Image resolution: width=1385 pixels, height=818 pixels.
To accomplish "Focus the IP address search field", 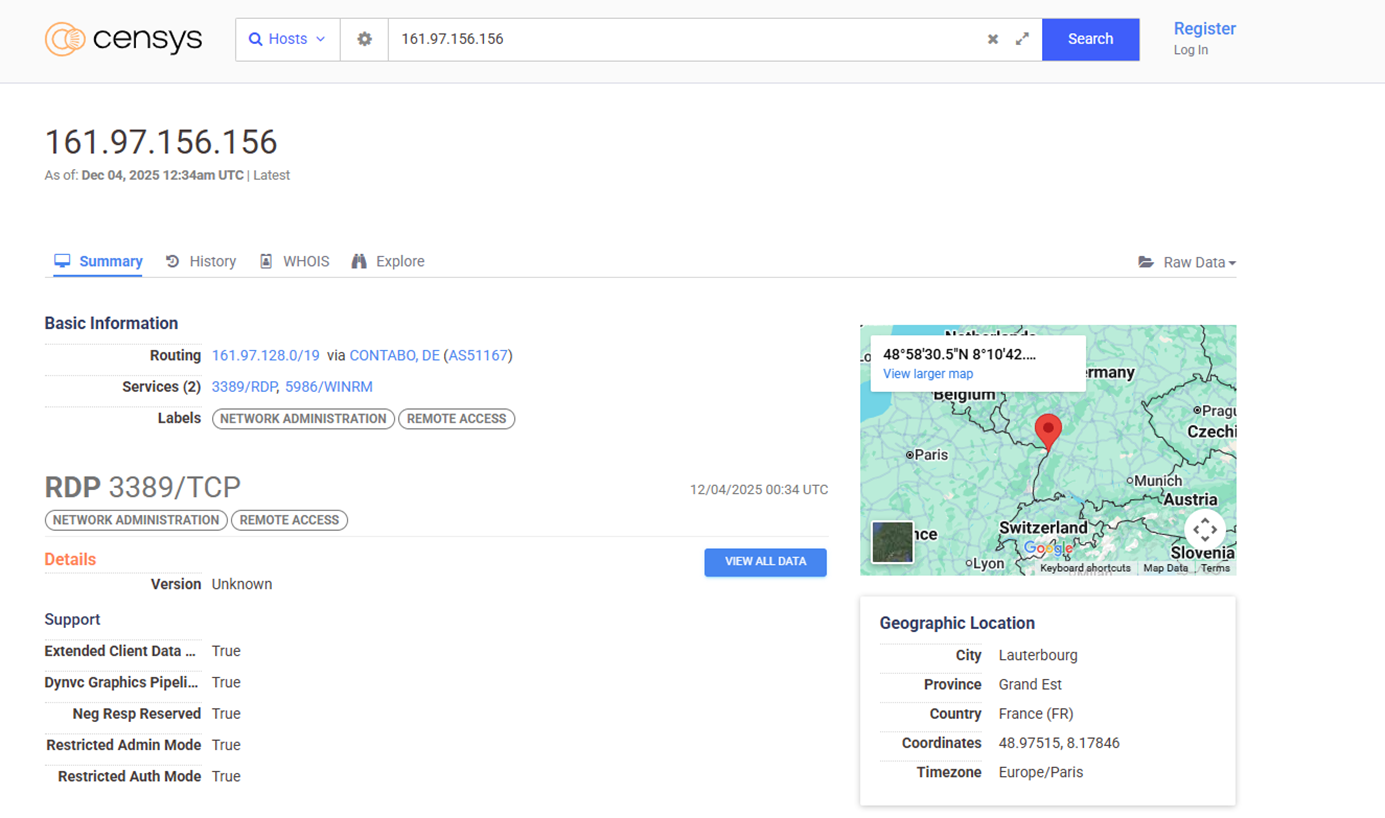I will click(x=680, y=39).
